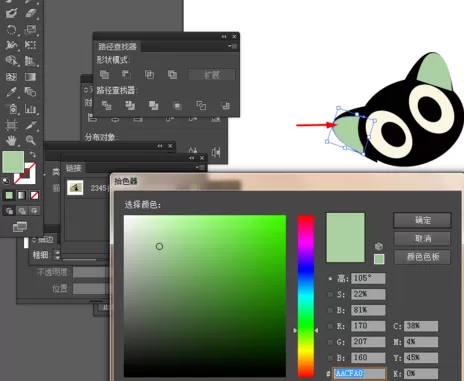Select the Column Graph tool
This screenshot has height=381, width=464.
pos(30,109)
